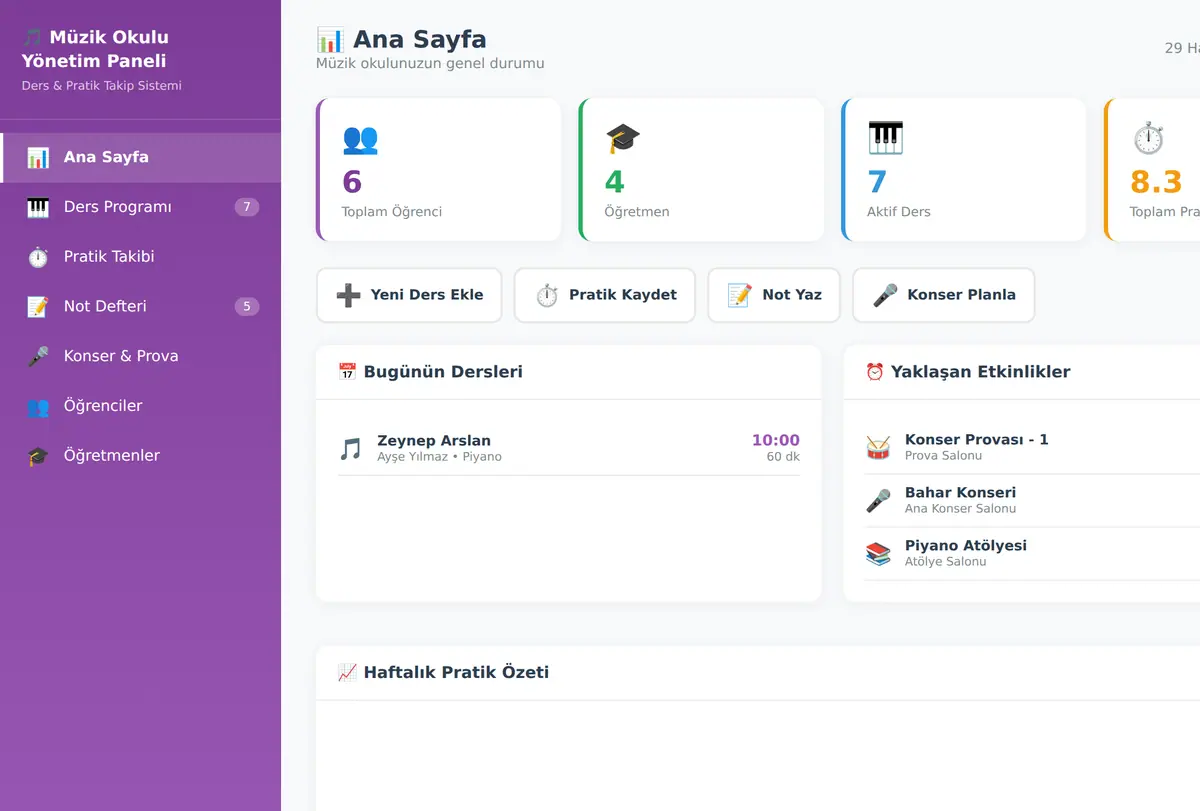1200x811 pixels.
Task: Click the graduation cap icon beside Öğretmenler
Action: [38, 456]
